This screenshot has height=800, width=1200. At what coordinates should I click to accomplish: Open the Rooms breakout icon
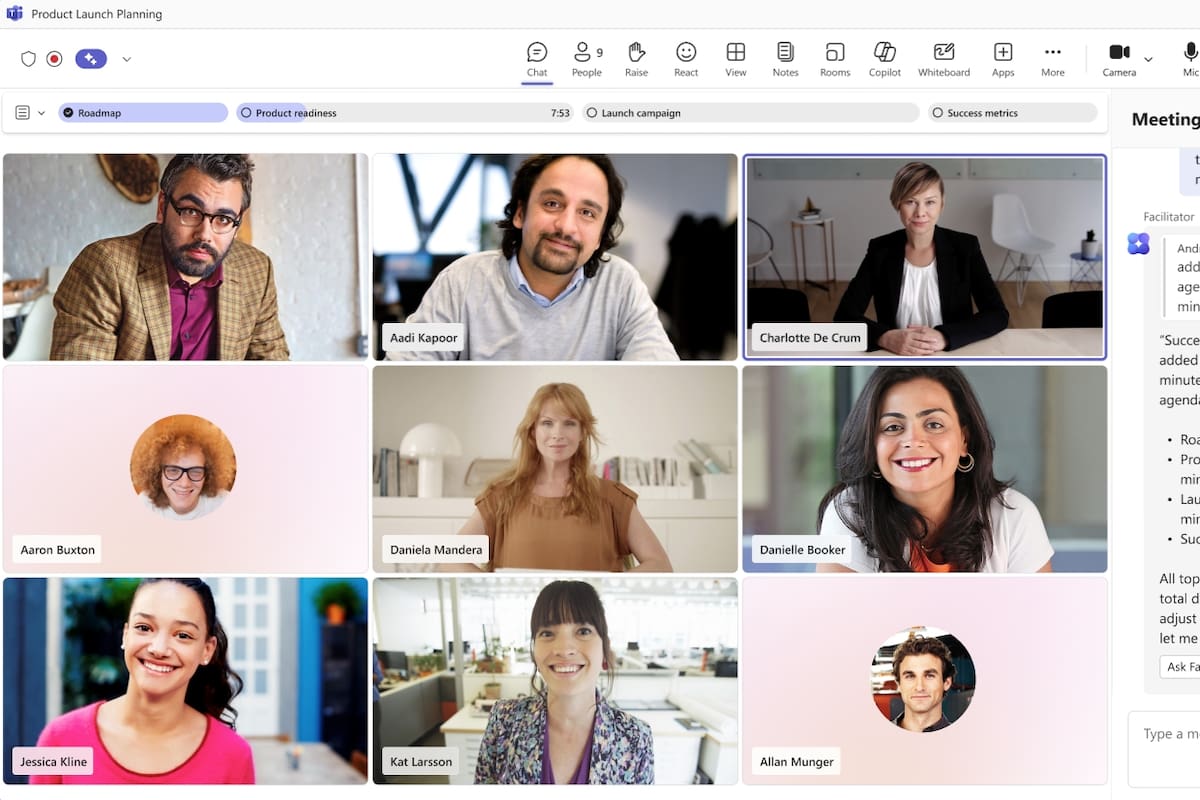[x=835, y=59]
